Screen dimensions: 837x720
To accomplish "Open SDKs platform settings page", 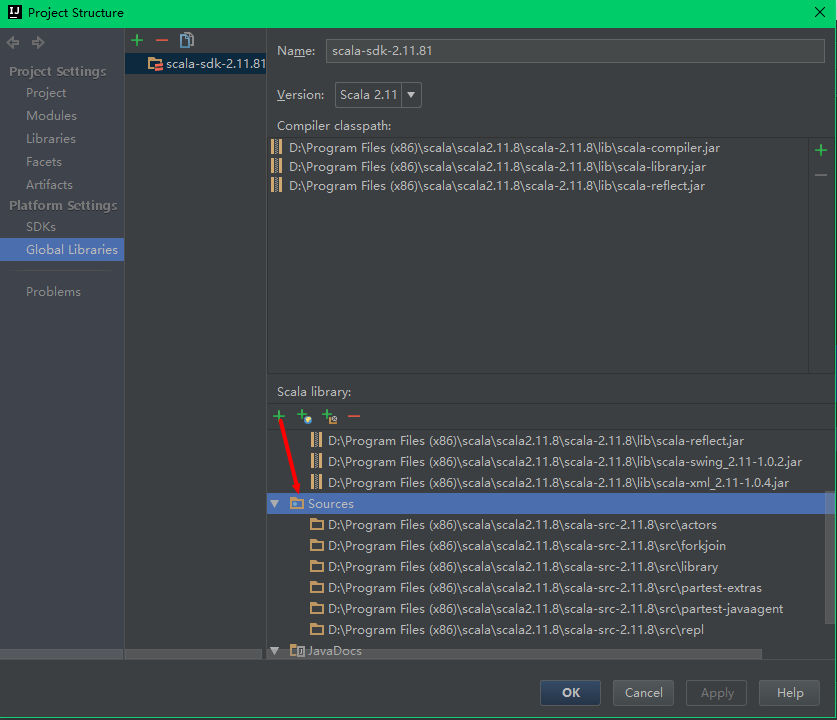I will coord(41,227).
